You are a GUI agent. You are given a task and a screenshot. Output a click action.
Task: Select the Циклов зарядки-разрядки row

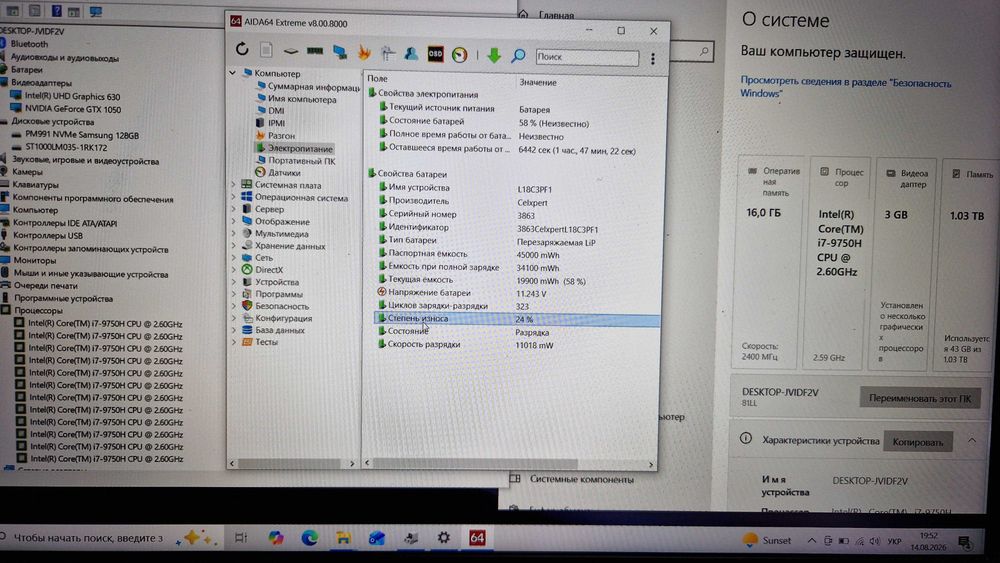click(517, 306)
